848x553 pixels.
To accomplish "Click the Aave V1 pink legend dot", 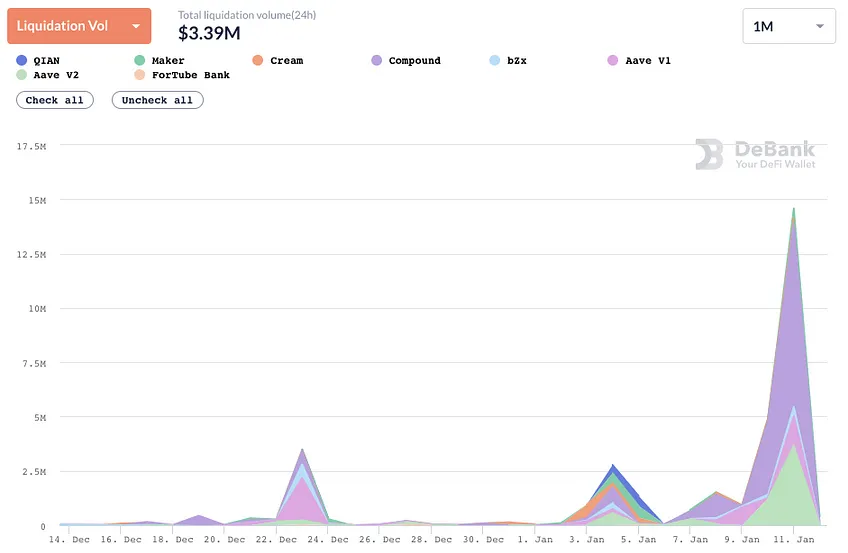I will (613, 61).
